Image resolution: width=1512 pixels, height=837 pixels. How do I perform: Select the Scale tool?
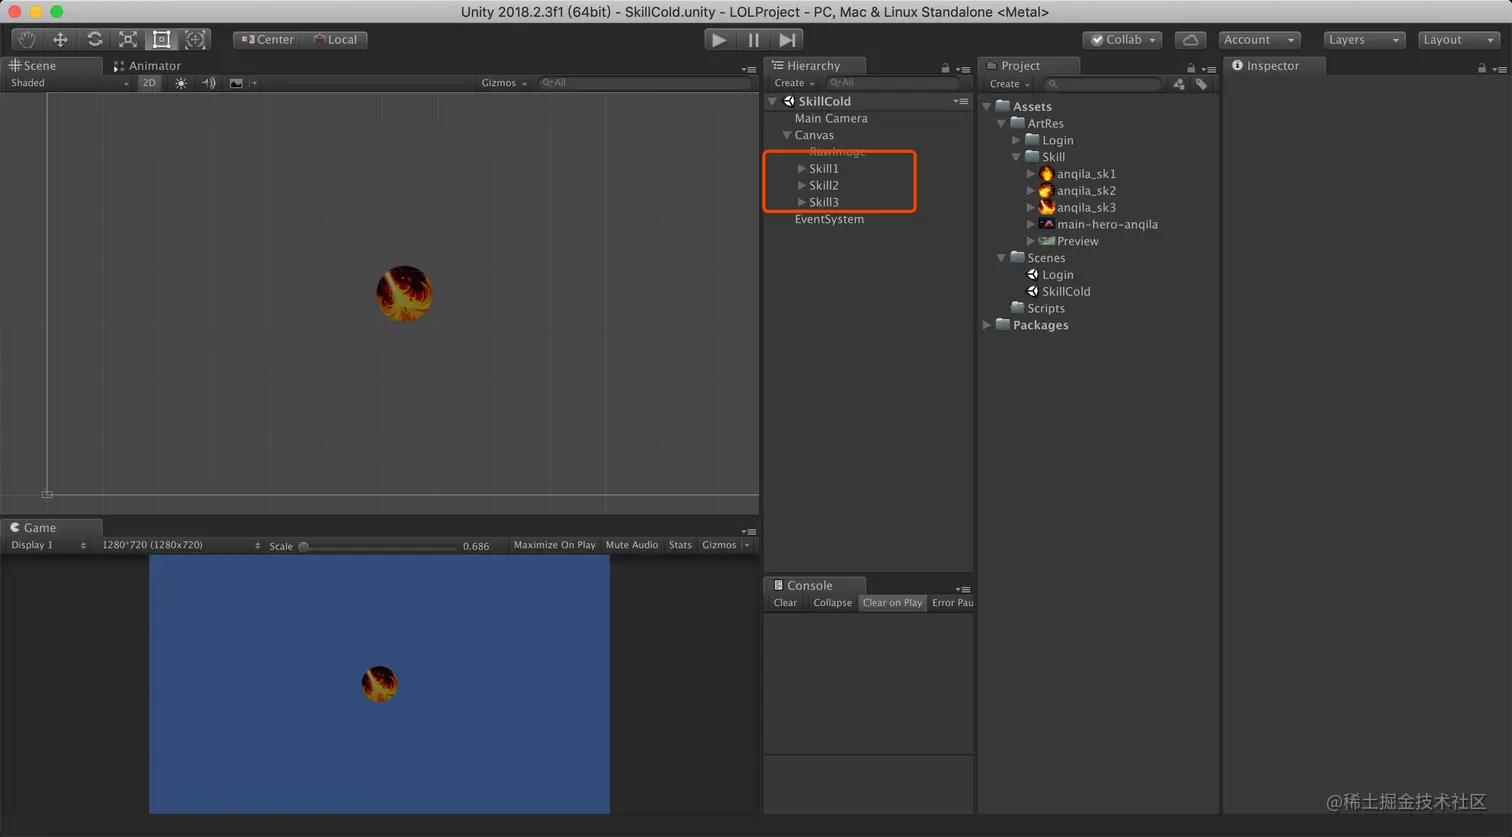(128, 39)
